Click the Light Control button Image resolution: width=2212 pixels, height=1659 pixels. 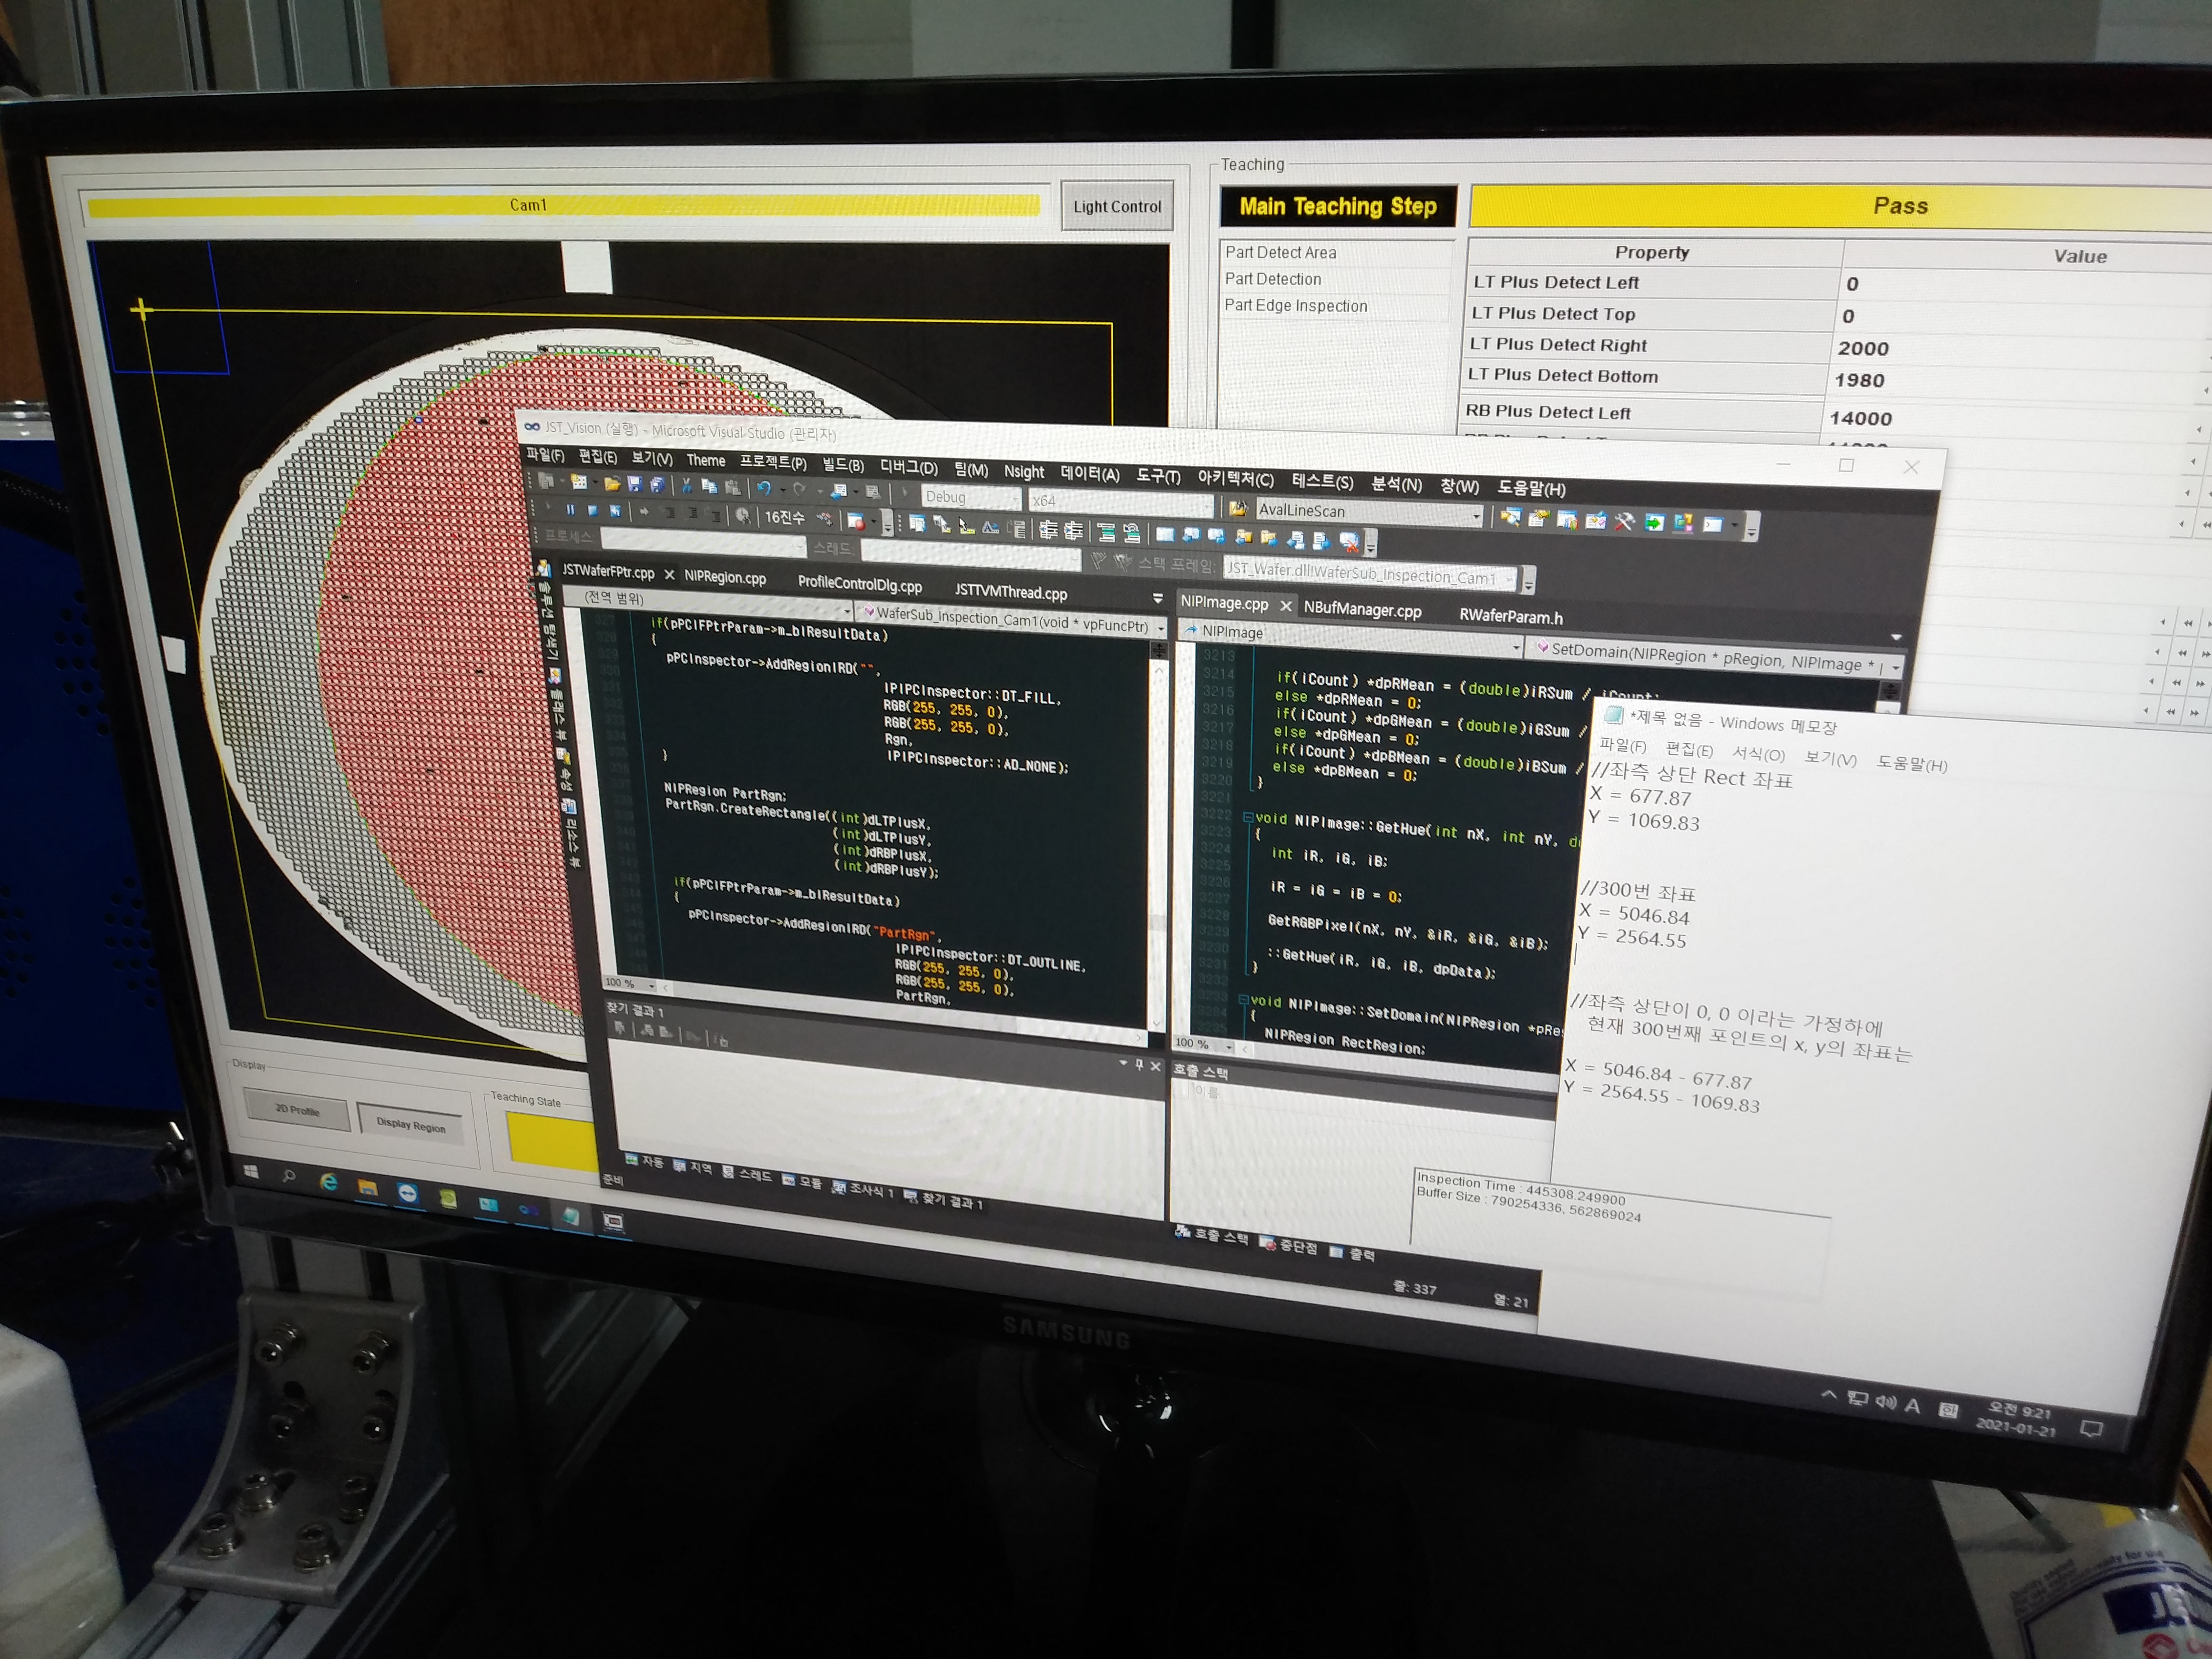(x=1117, y=206)
